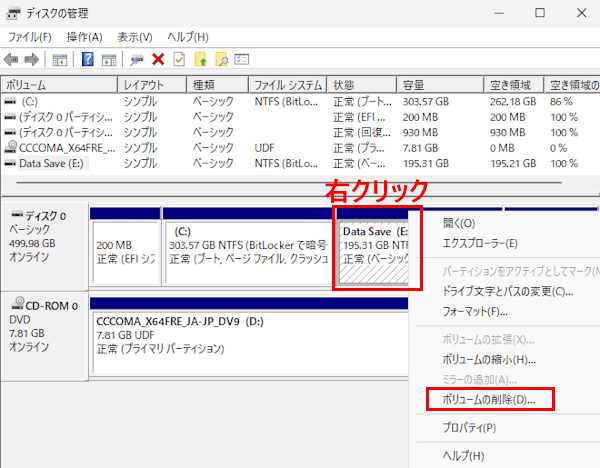Viewport: 600px width, 468px height.
Task: Sort by ファイル システム column header
Action: pyautogui.click(x=287, y=85)
